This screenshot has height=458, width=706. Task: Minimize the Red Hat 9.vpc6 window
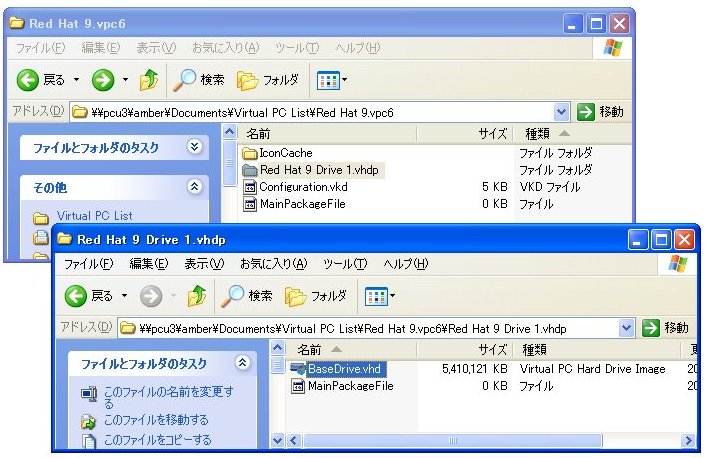tap(572, 23)
